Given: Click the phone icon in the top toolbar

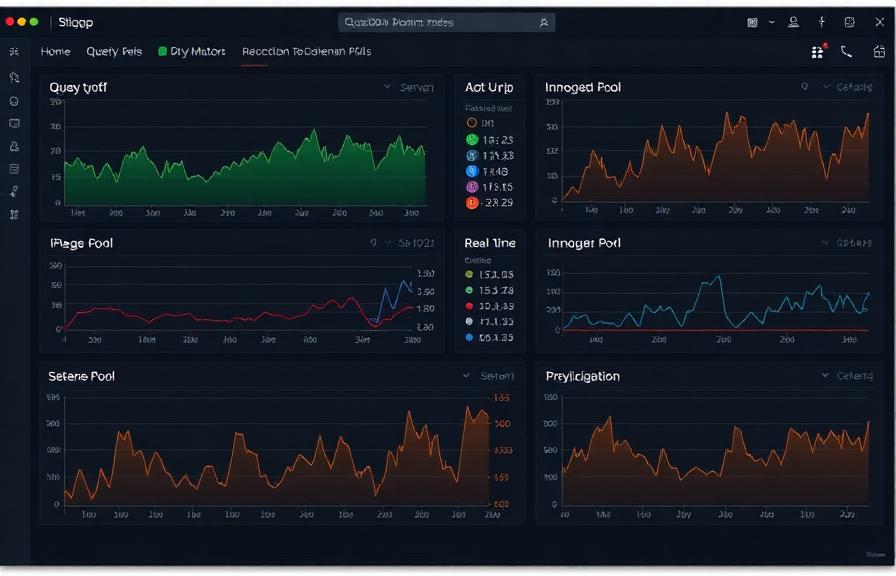Looking at the screenshot, I should (x=846, y=52).
